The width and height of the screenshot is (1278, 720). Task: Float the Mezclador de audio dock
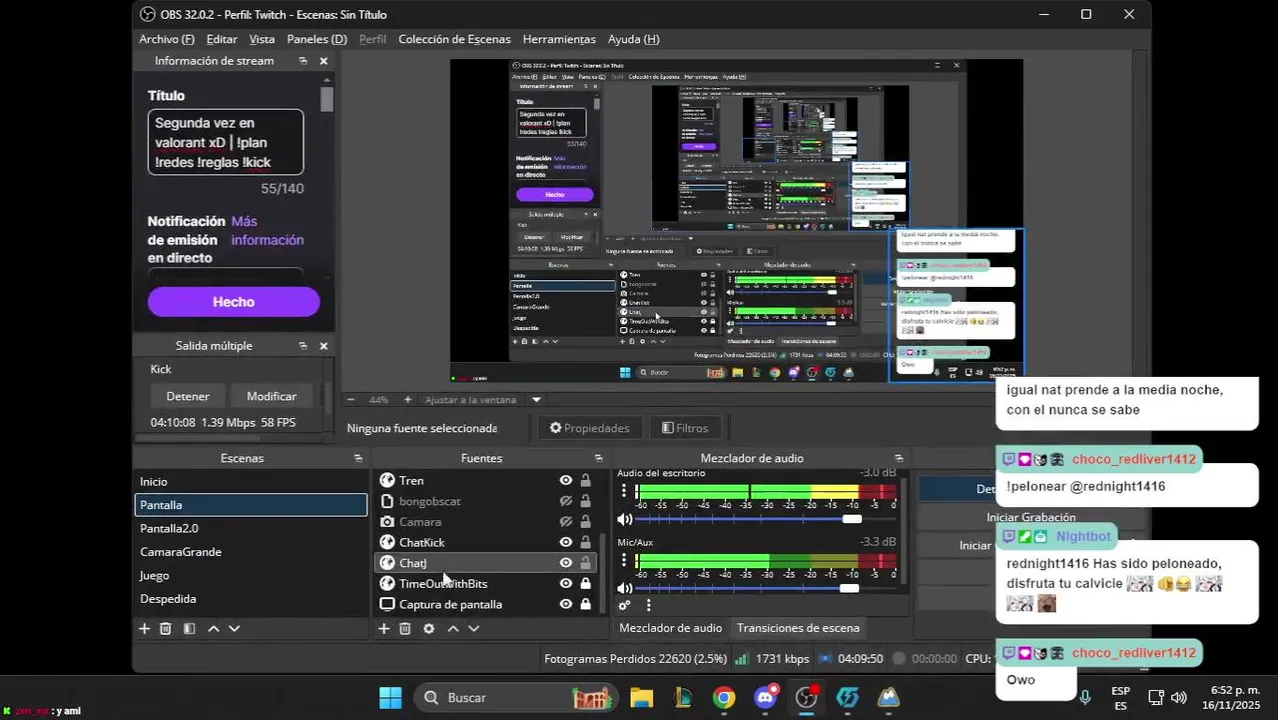[x=899, y=458]
